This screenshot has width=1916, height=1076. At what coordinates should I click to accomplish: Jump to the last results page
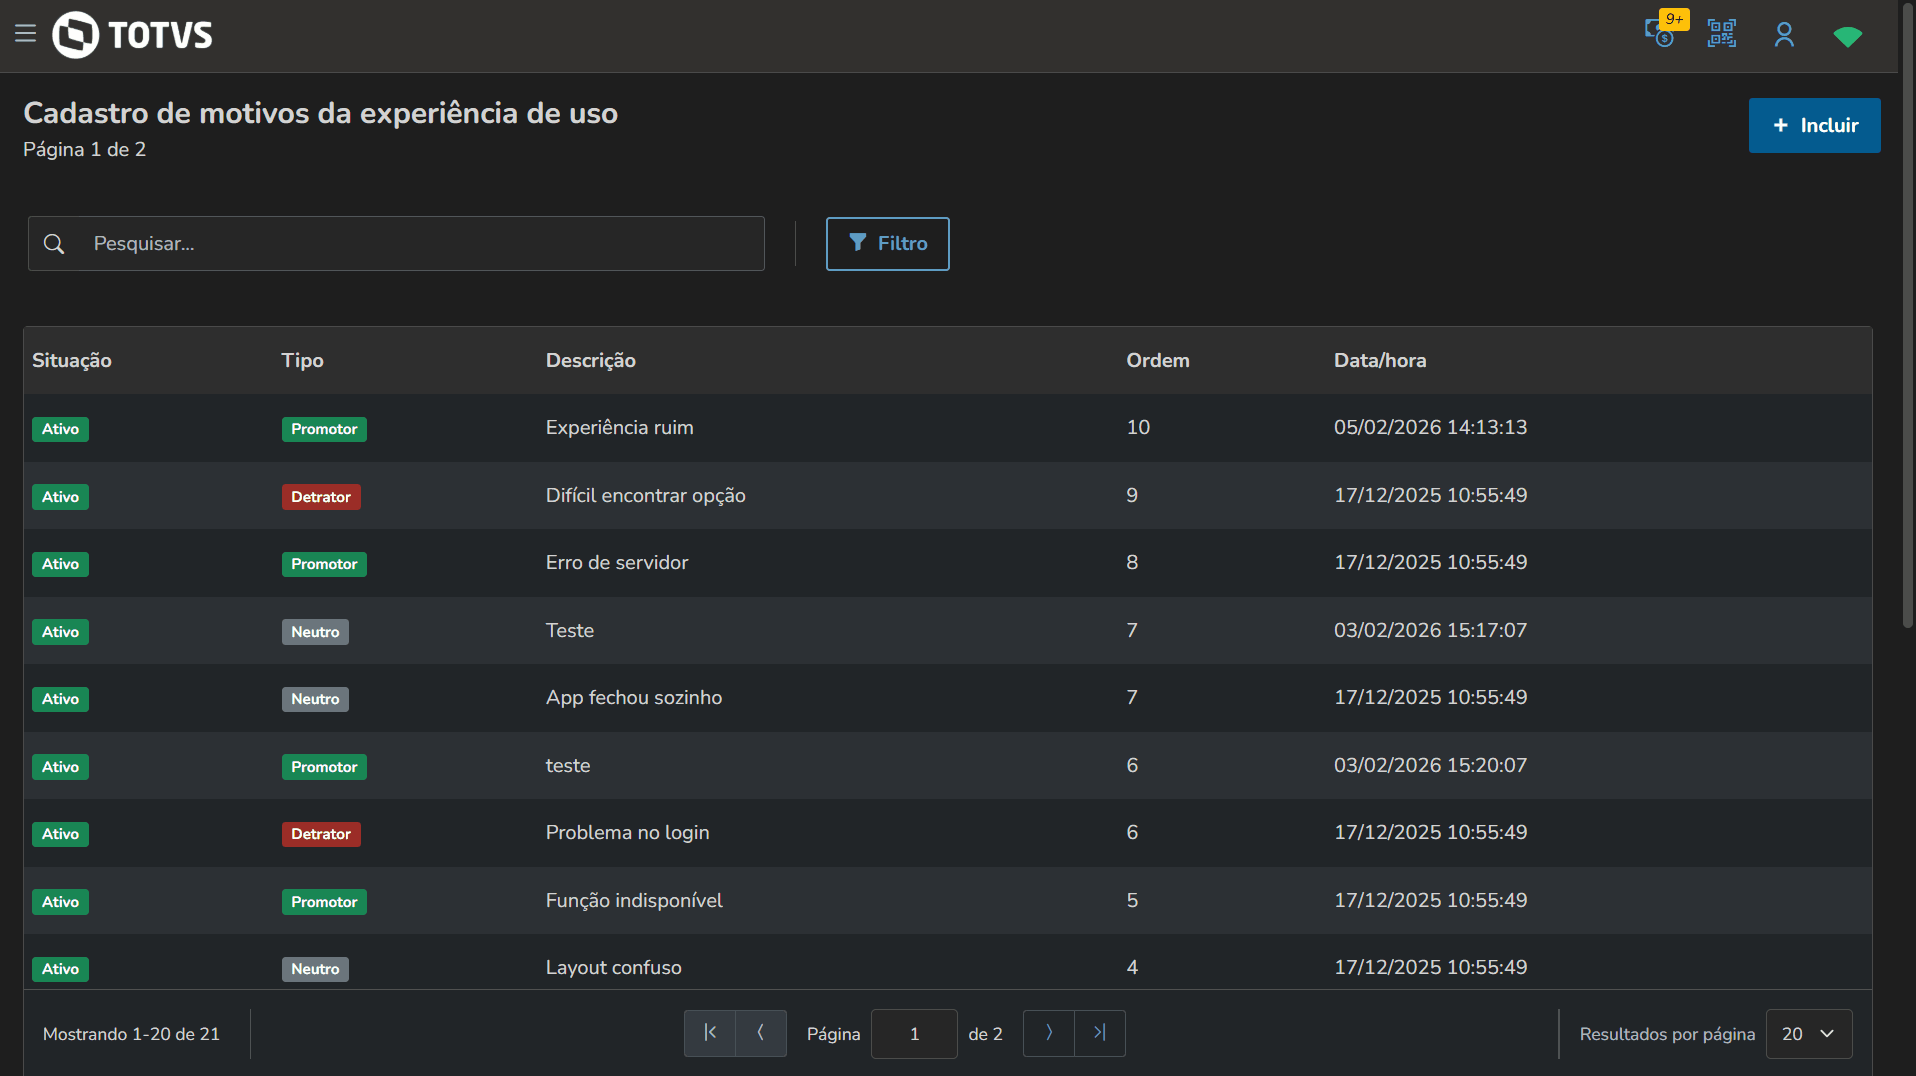1100,1033
